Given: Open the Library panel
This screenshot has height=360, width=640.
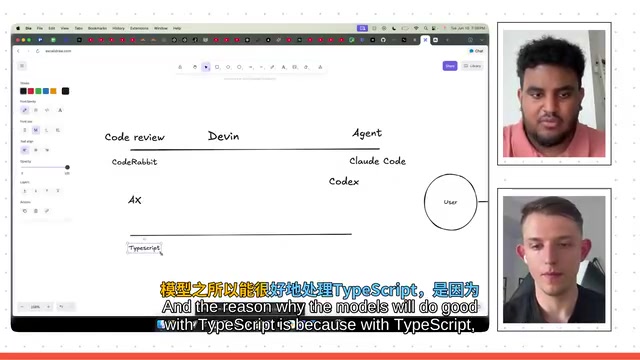Looking at the screenshot, I should 473,66.
